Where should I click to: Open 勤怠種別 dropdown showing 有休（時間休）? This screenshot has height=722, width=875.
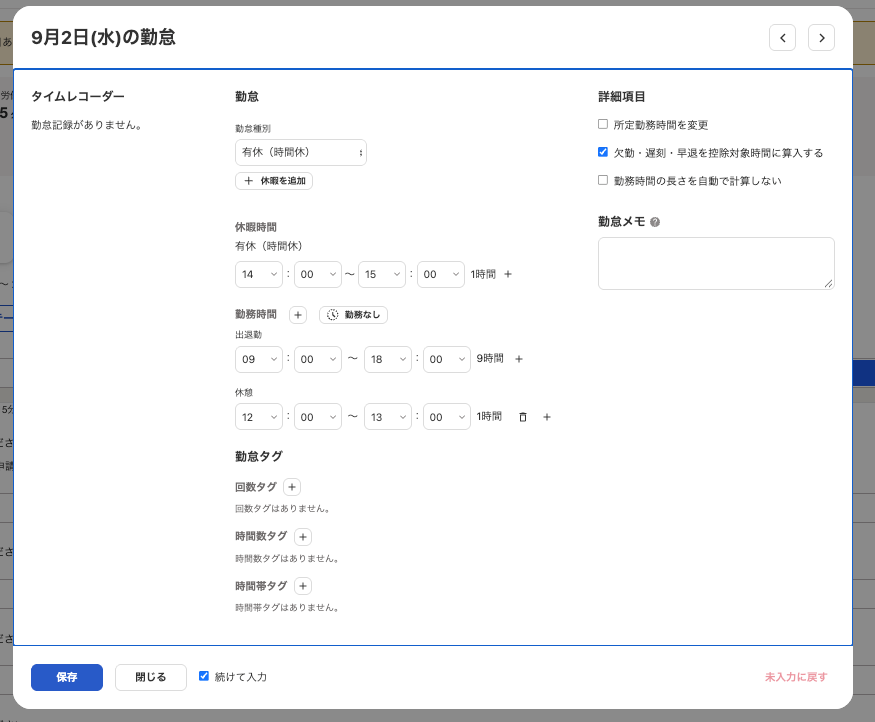(301, 152)
